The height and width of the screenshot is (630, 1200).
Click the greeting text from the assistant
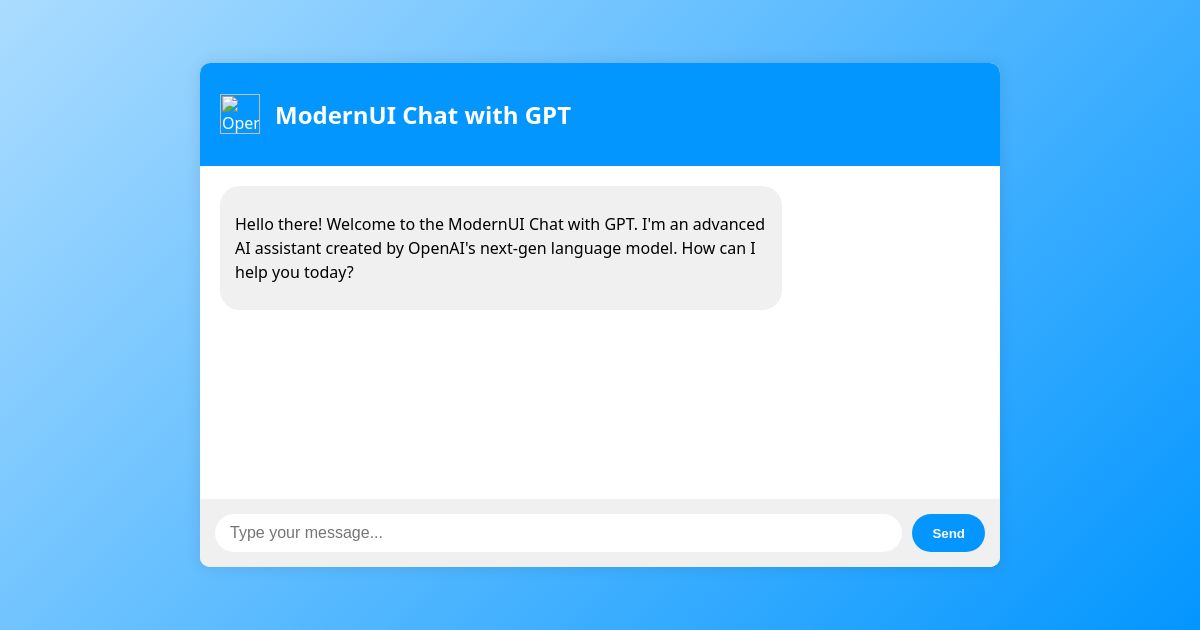pos(500,248)
